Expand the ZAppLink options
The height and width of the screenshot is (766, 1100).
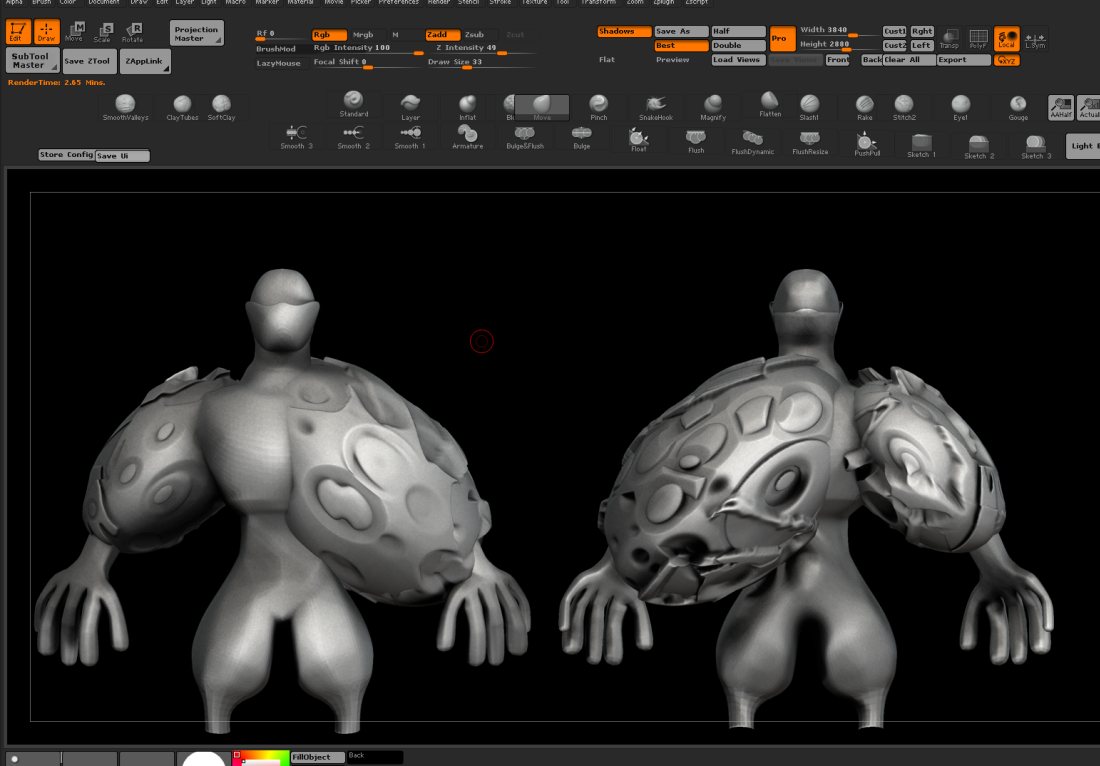tap(145, 61)
